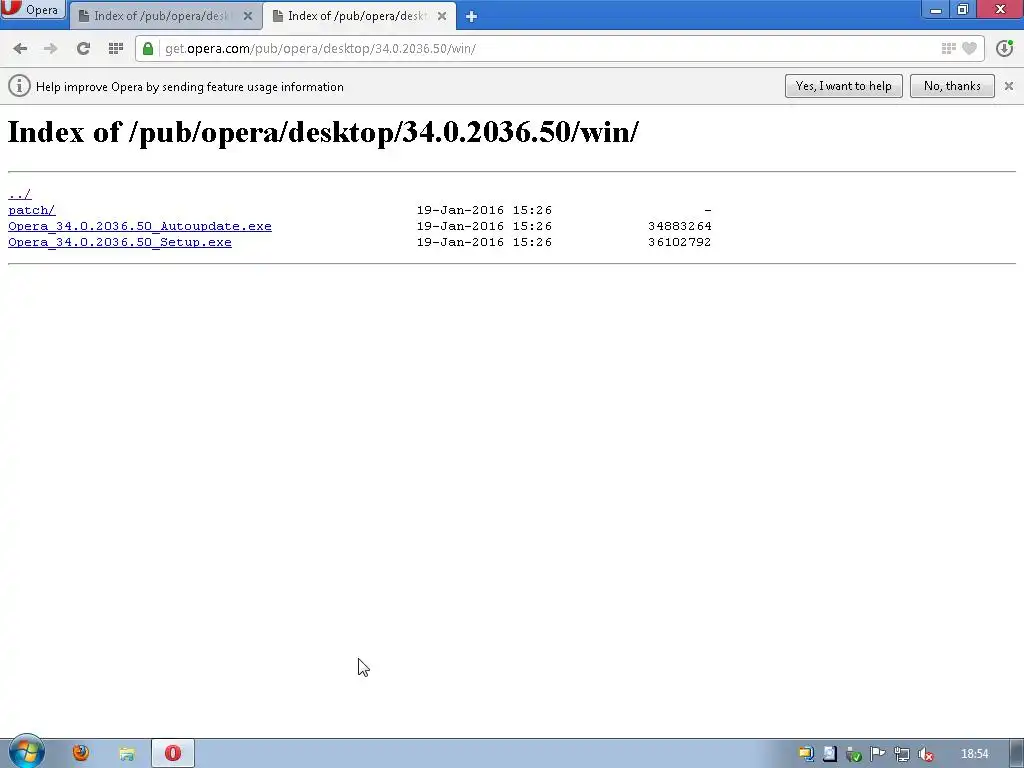This screenshot has width=1024, height=768.
Task: Select file size 36102792
Action: 679,242
